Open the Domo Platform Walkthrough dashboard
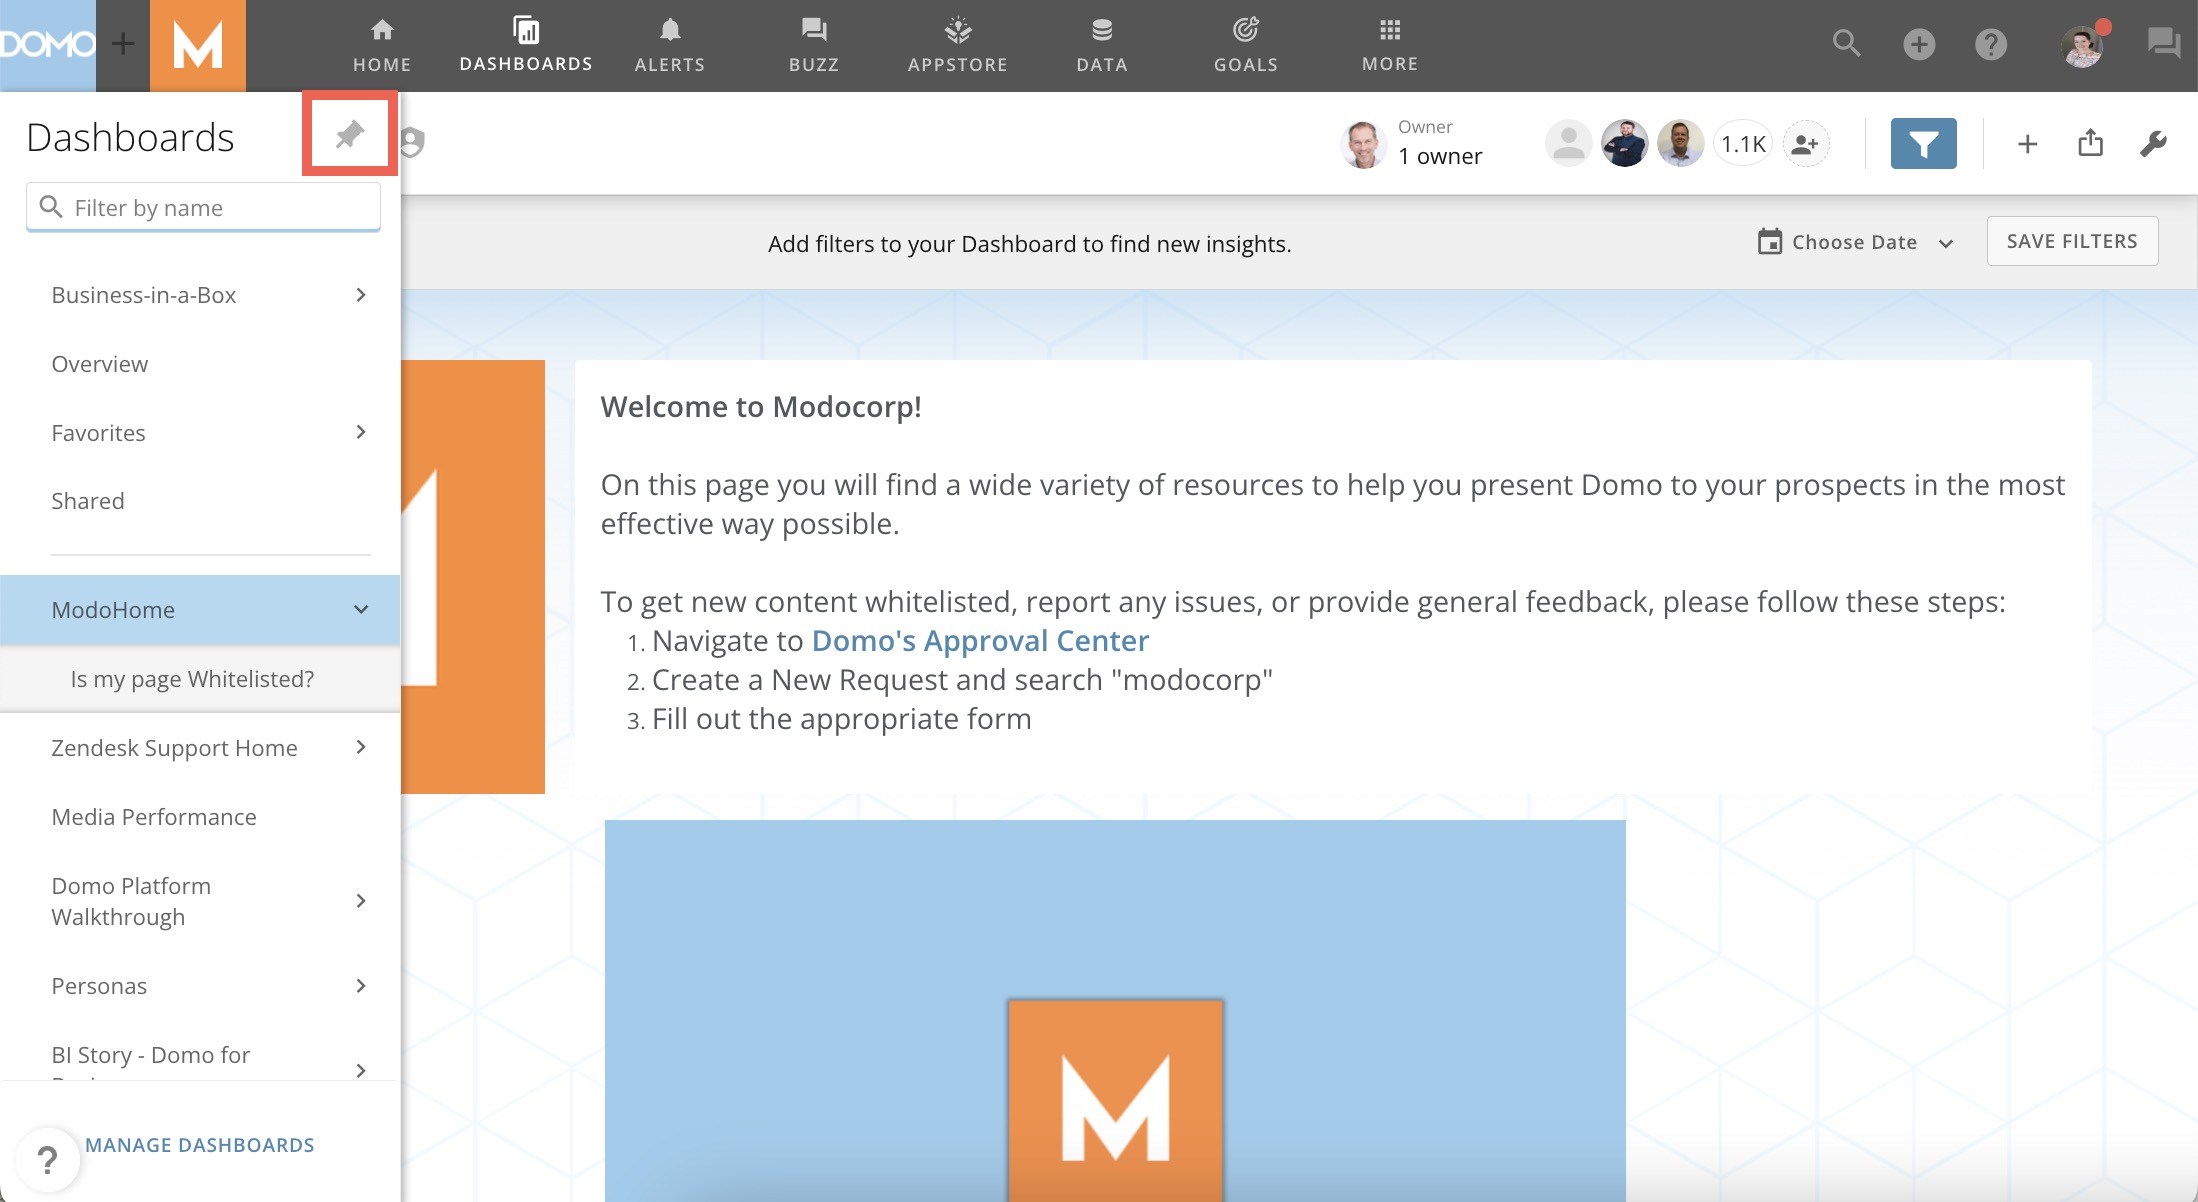 tap(131, 901)
